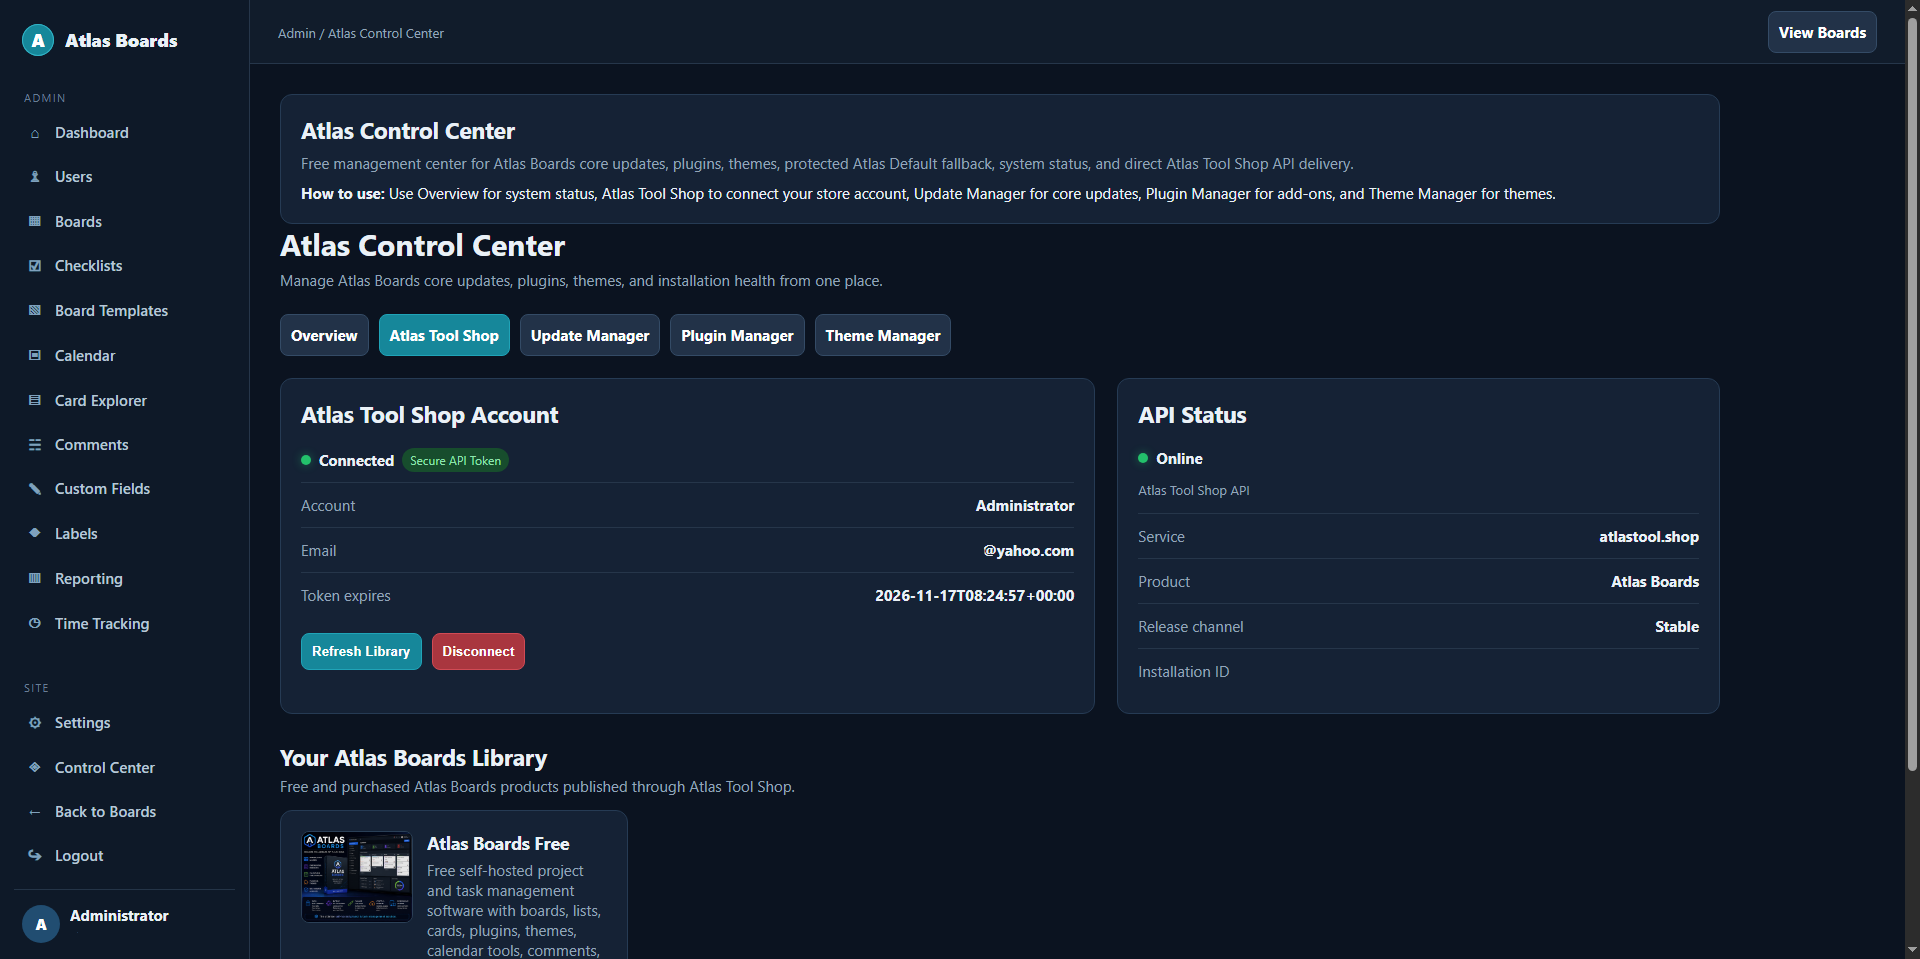
Task: Click the red Disconnect button
Action: 478,652
